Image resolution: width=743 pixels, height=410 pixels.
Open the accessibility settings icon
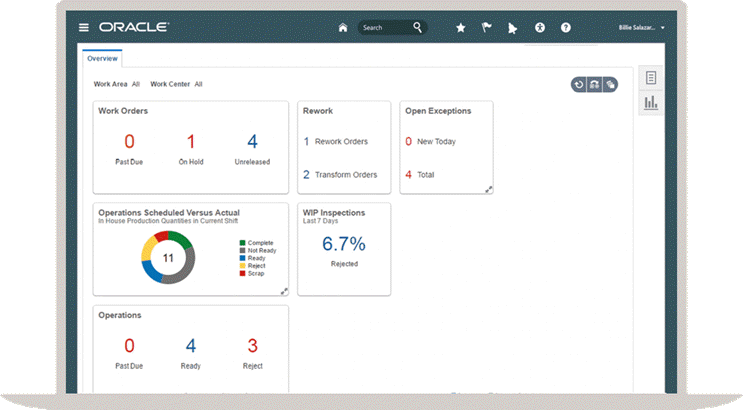point(540,28)
